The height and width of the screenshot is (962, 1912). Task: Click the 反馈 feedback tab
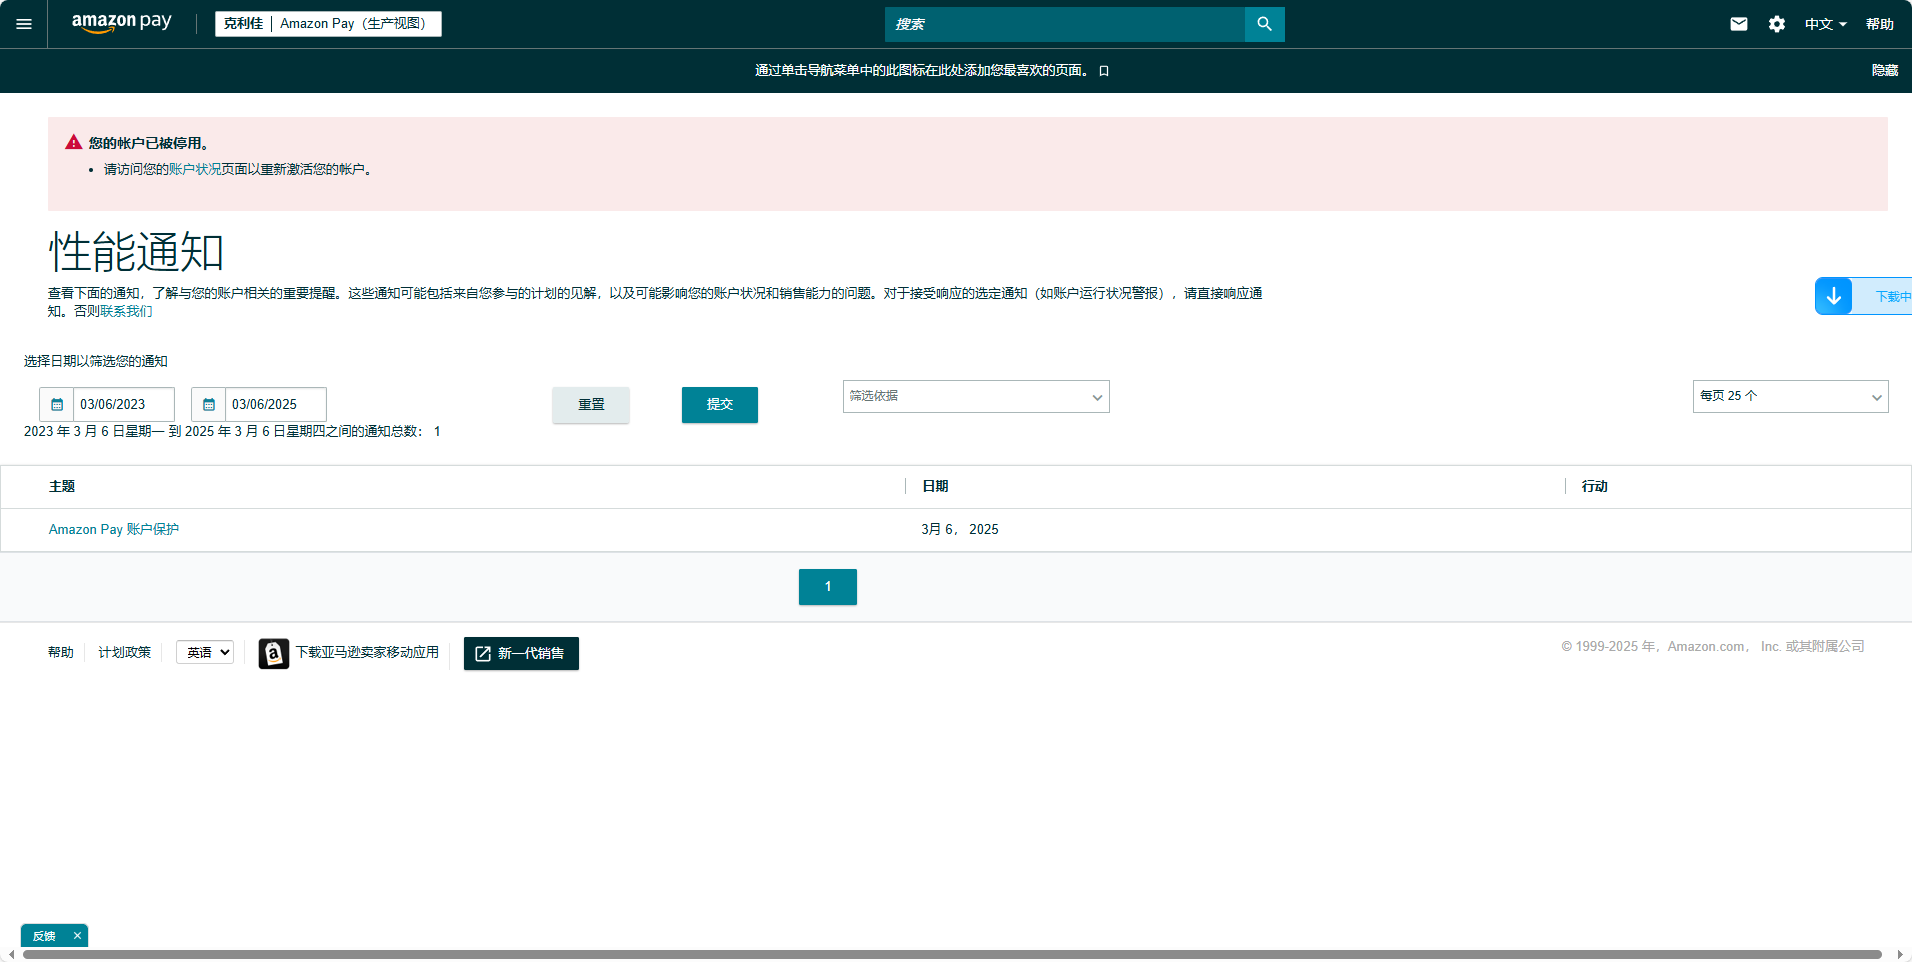44,936
